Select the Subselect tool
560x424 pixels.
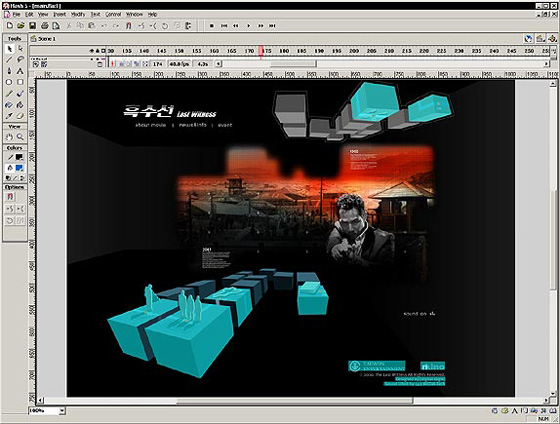[20, 49]
